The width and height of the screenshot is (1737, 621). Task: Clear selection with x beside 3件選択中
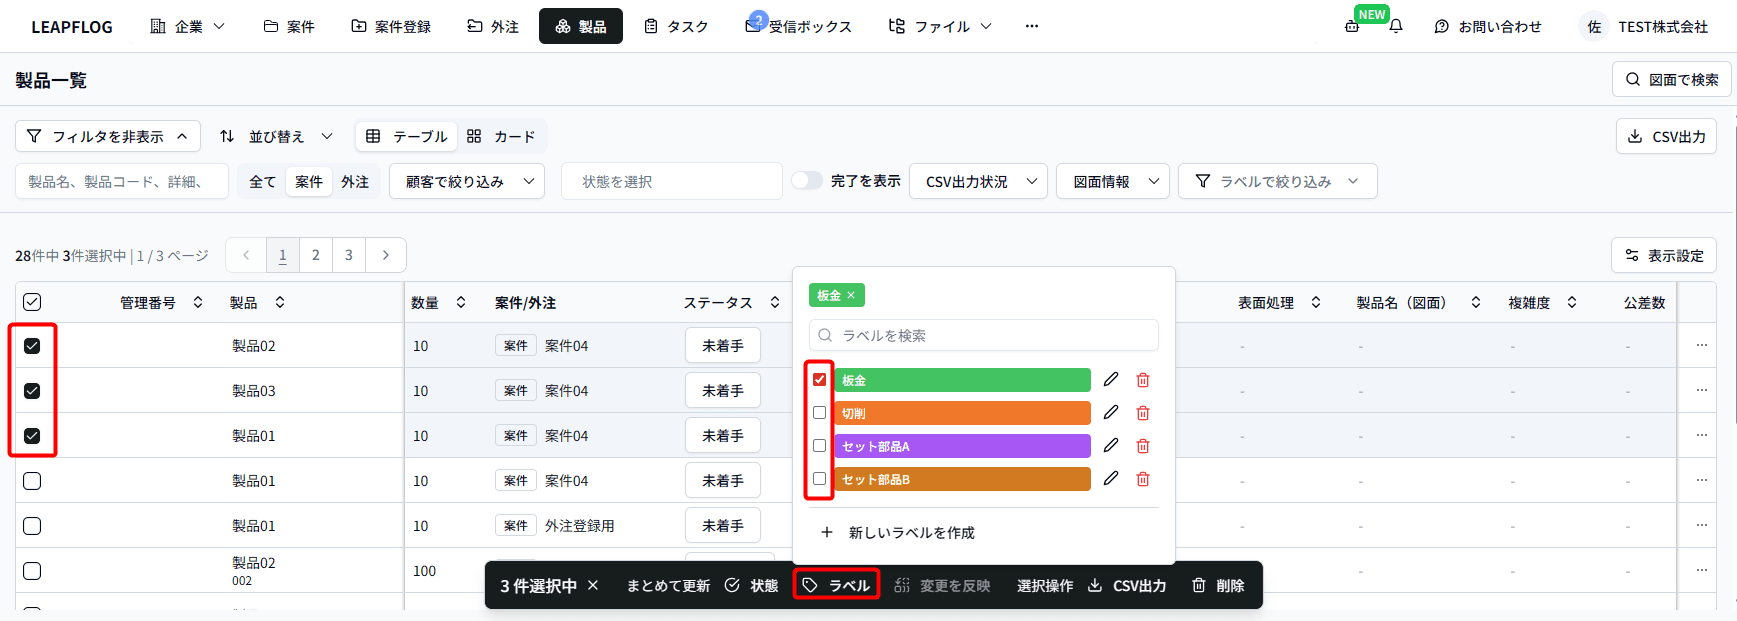(x=593, y=585)
